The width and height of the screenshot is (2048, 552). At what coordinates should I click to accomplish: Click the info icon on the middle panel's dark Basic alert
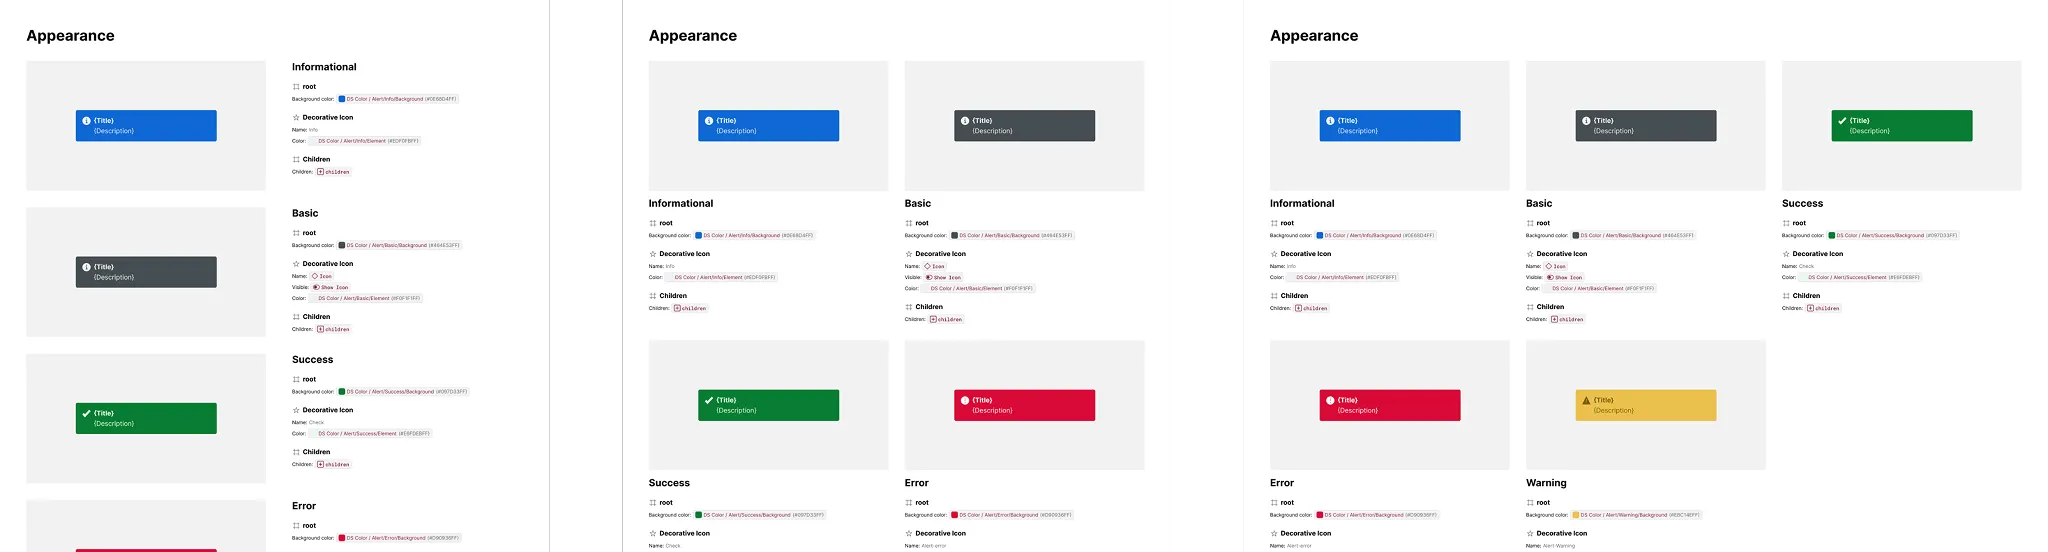(965, 121)
